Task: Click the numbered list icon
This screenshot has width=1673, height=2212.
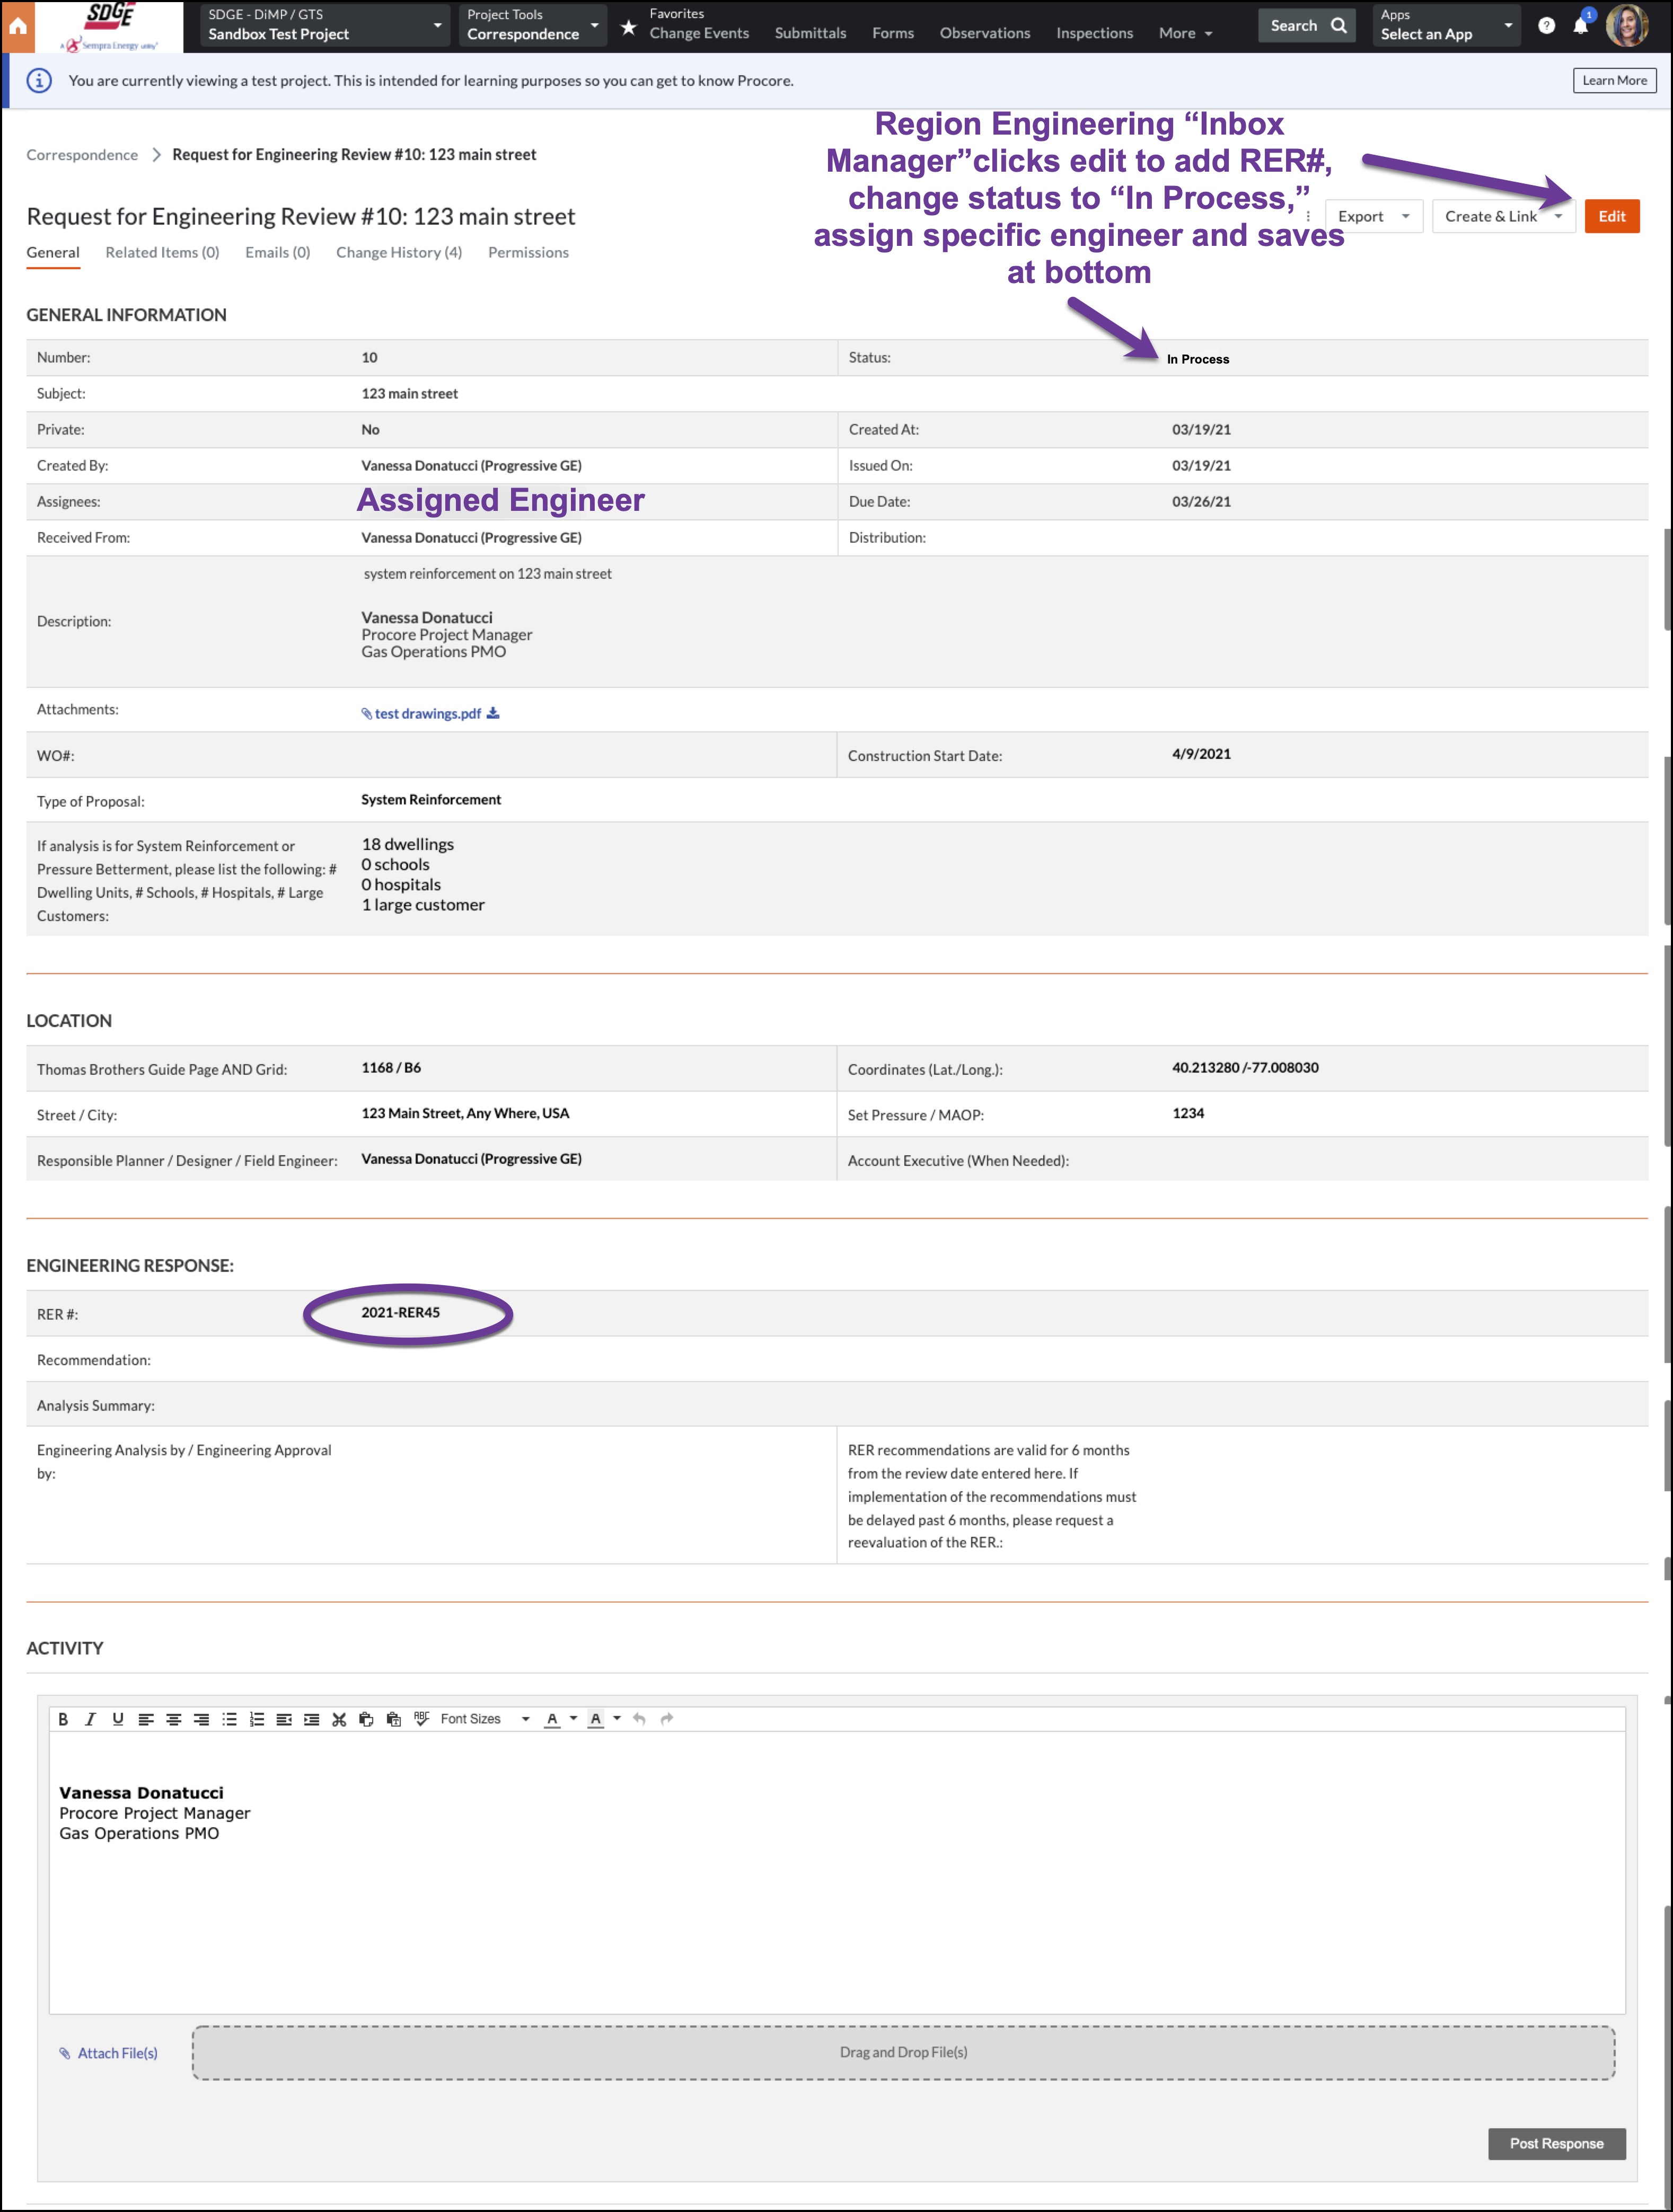Action: click(x=257, y=1719)
